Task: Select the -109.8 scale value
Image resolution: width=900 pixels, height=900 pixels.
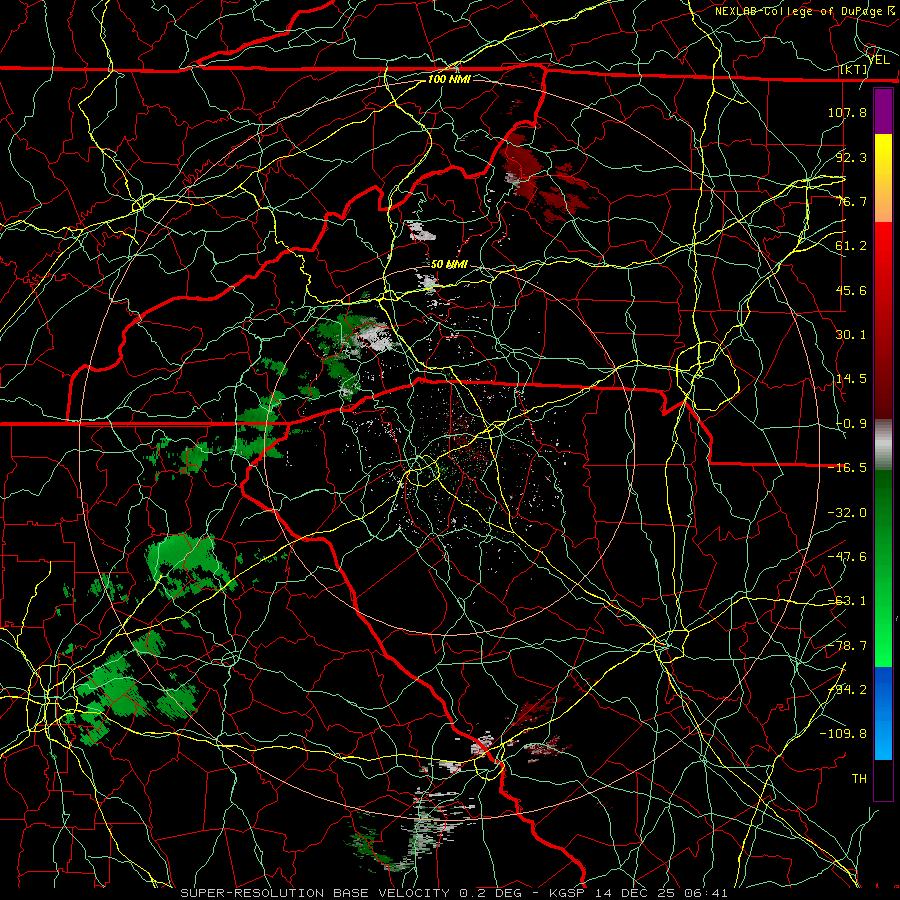Action: click(x=843, y=734)
